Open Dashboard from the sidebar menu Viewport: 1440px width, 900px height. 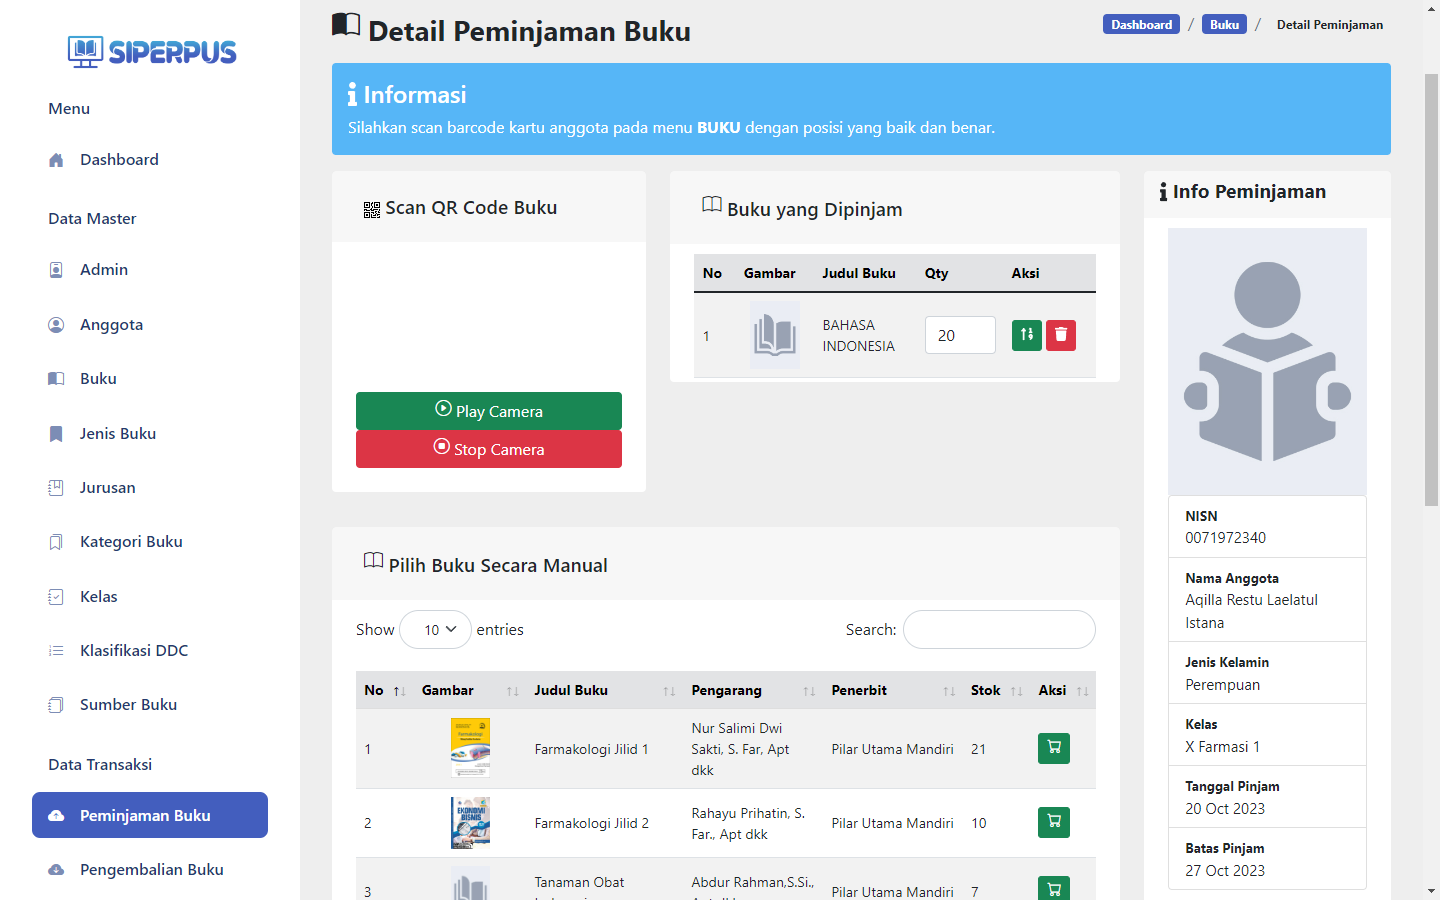click(x=119, y=160)
